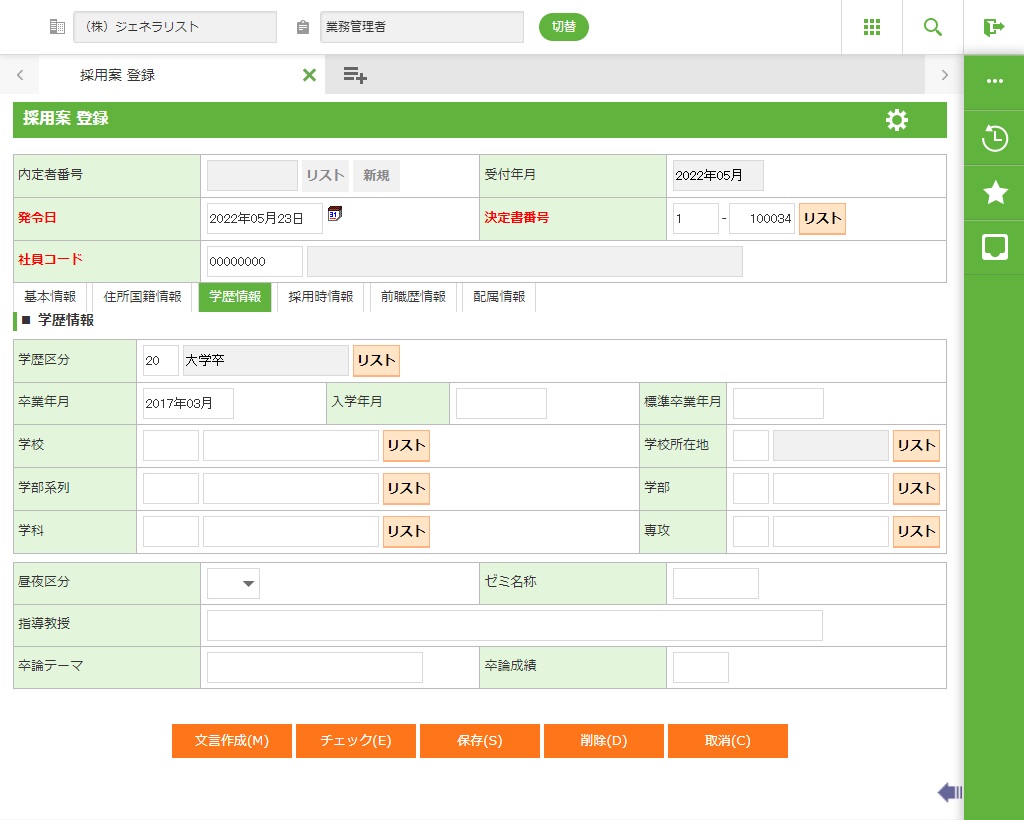This screenshot has width=1024, height=820.
Task: Open favorites star icon in sidebar
Action: click(994, 193)
